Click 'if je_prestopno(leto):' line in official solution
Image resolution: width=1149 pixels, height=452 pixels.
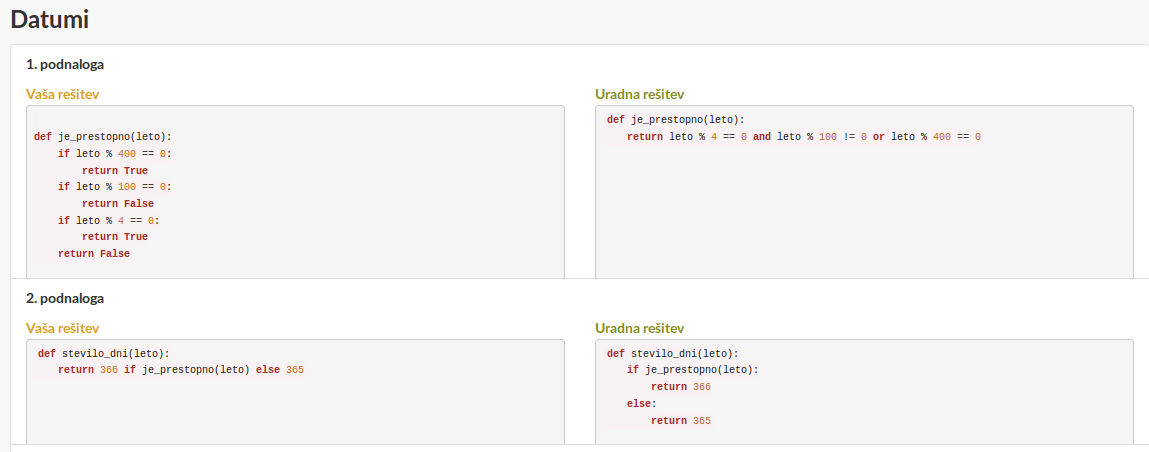[692, 370]
